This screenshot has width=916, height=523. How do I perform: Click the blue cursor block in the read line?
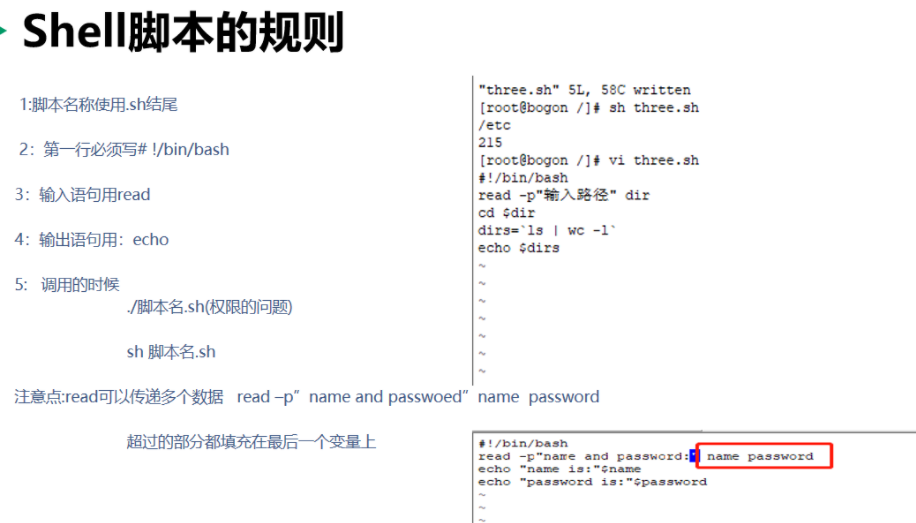click(693, 456)
